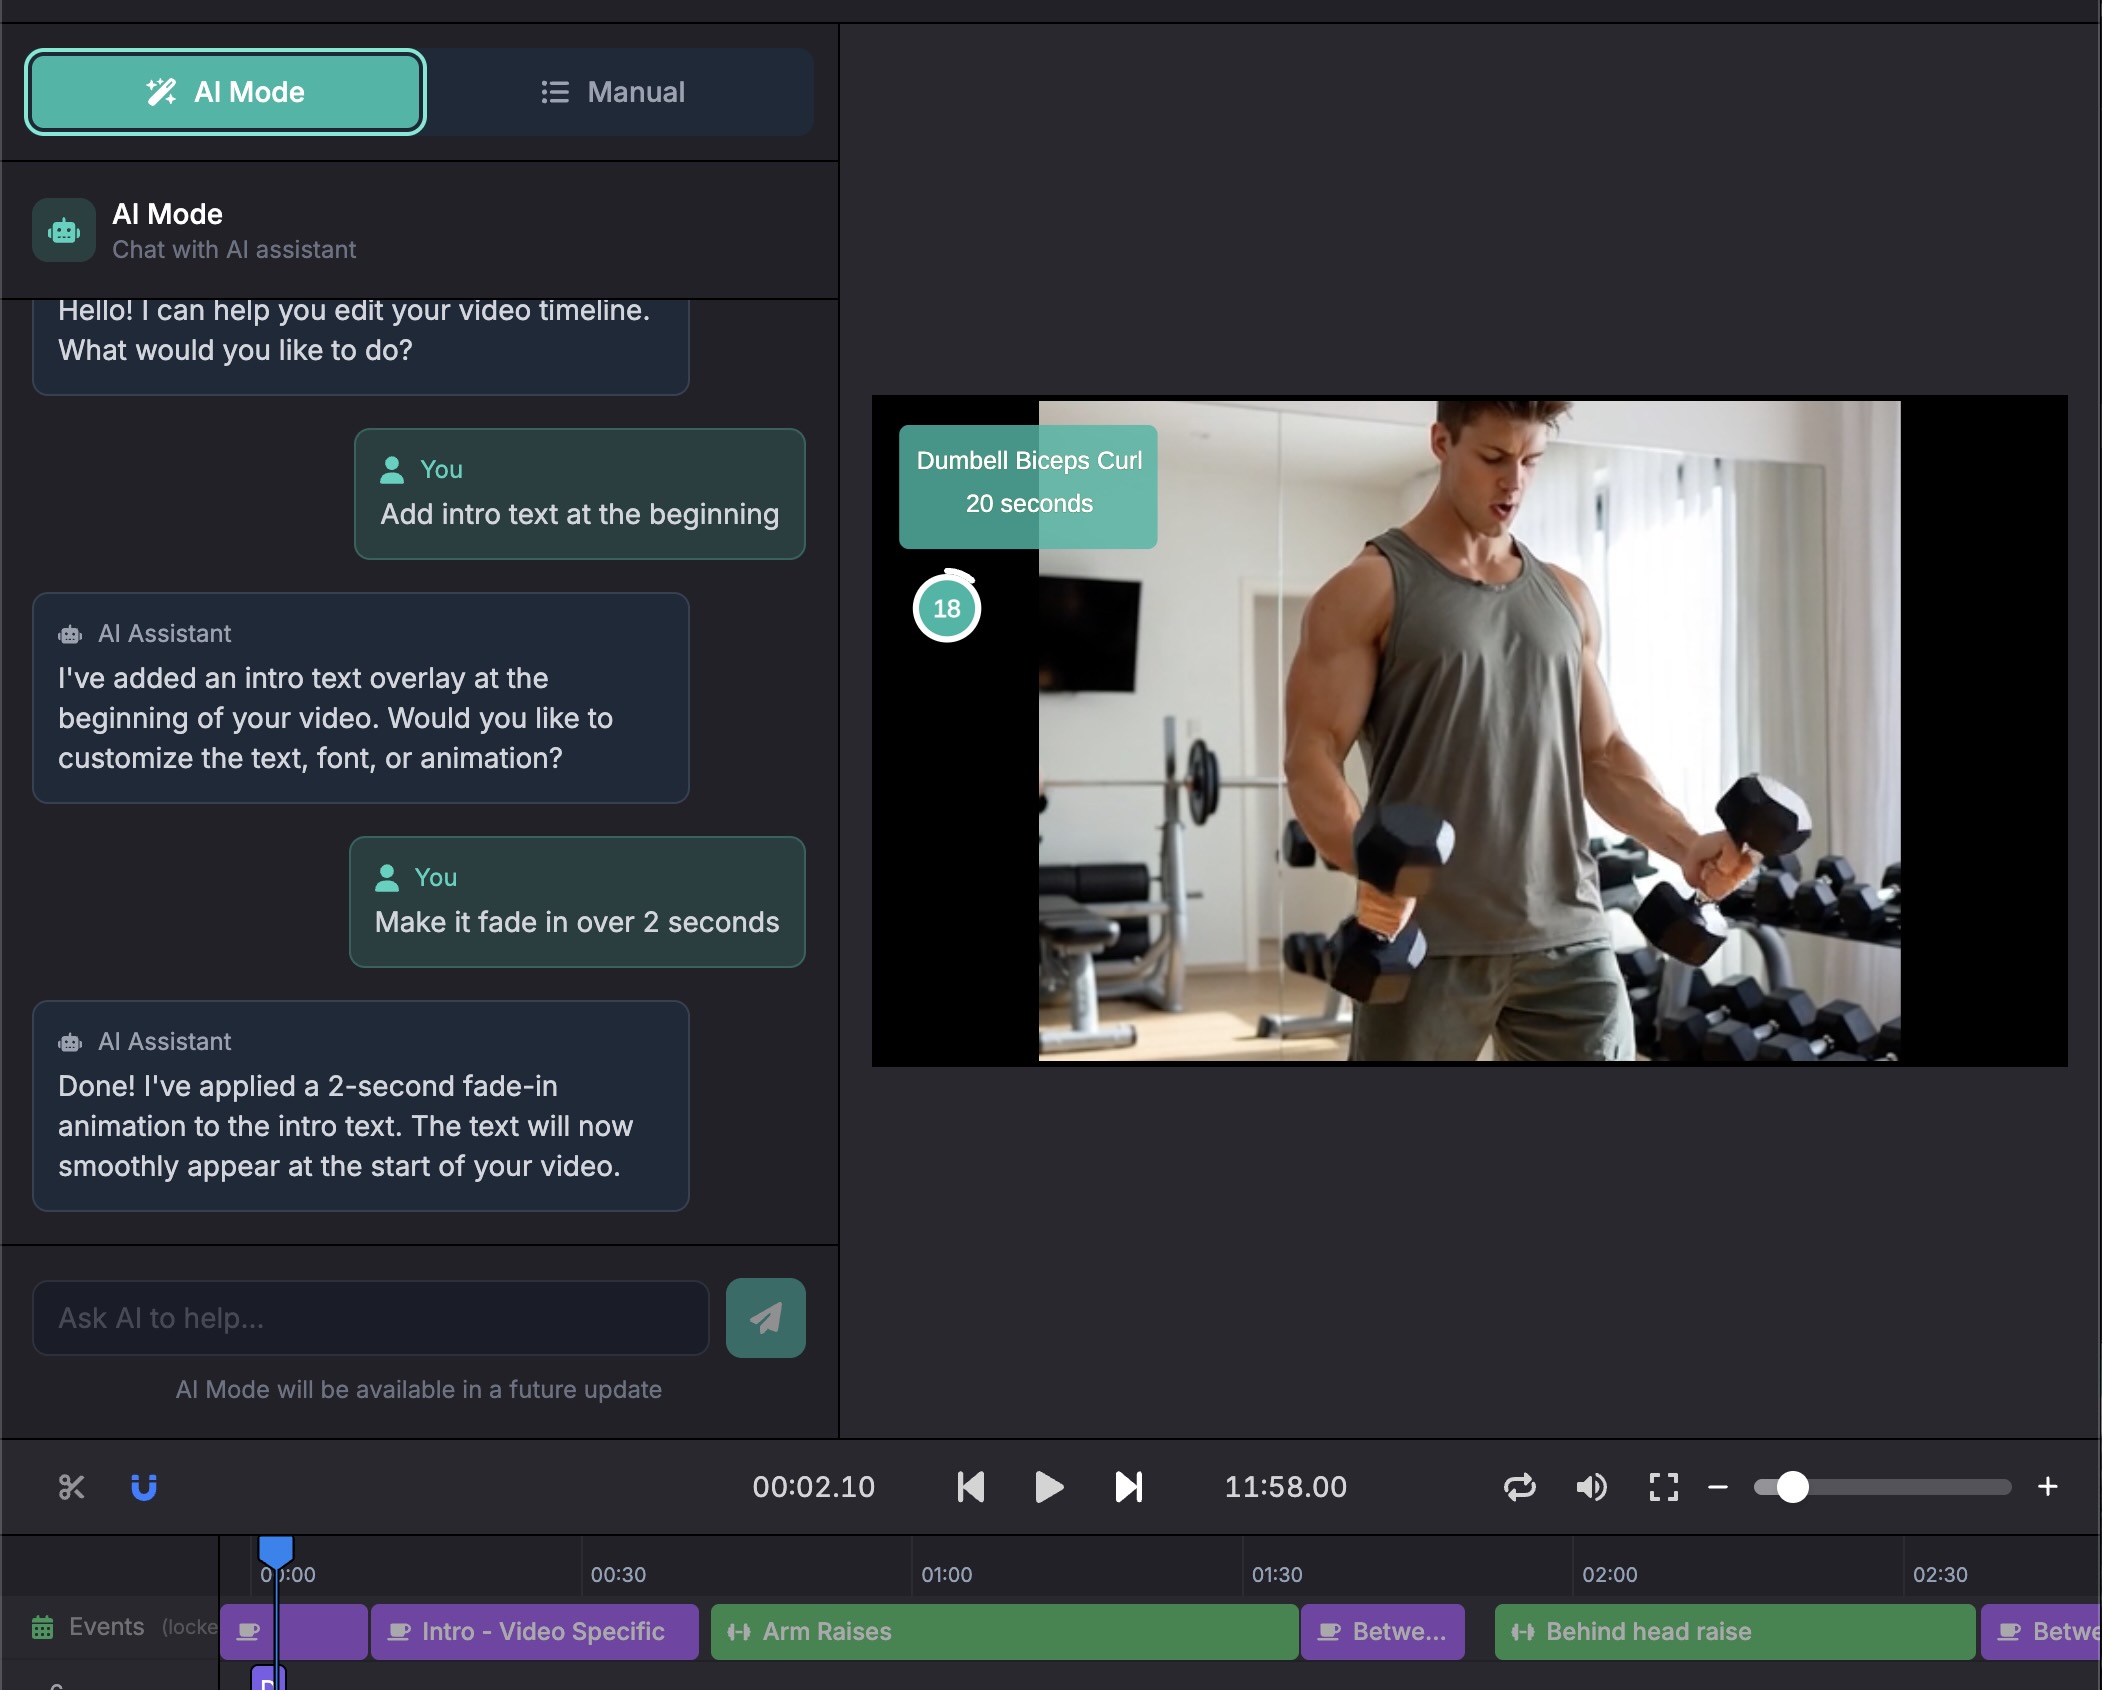Image resolution: width=2102 pixels, height=1690 pixels.
Task: Click the paper plane send icon
Action: [x=764, y=1318]
